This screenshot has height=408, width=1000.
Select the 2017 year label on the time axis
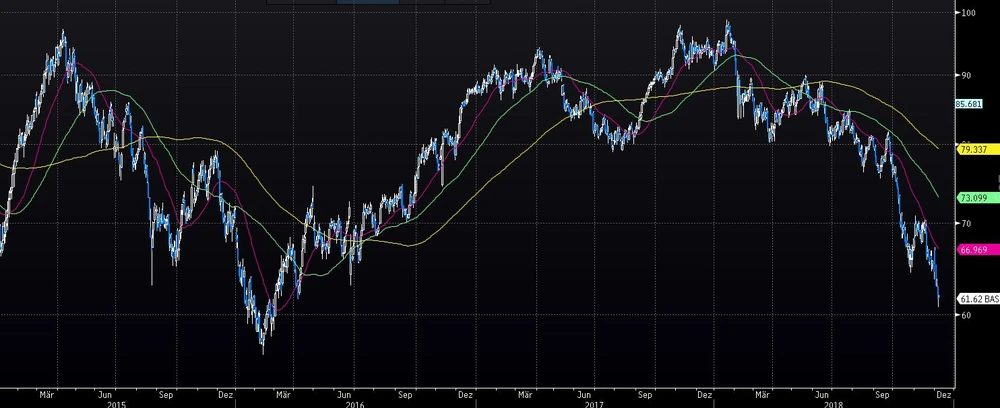(592, 403)
